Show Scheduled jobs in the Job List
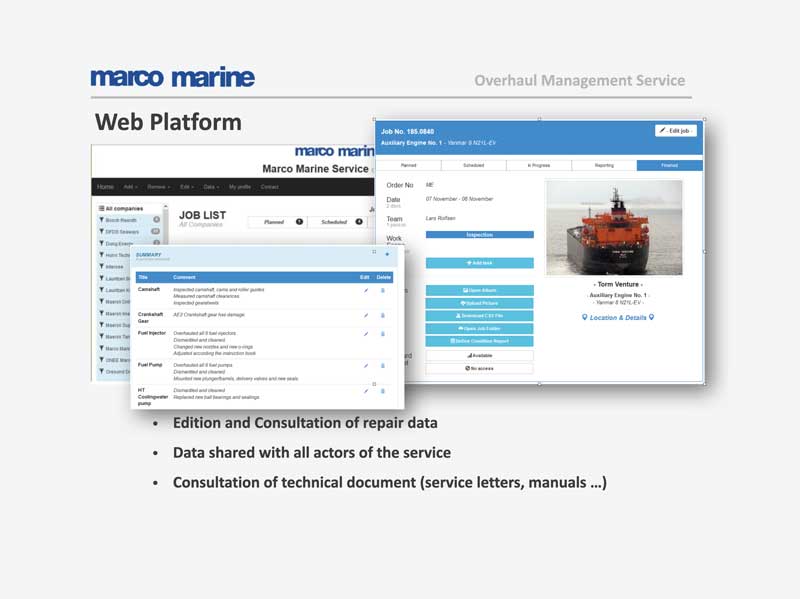Viewport: 800px width, 599px height. (336, 222)
